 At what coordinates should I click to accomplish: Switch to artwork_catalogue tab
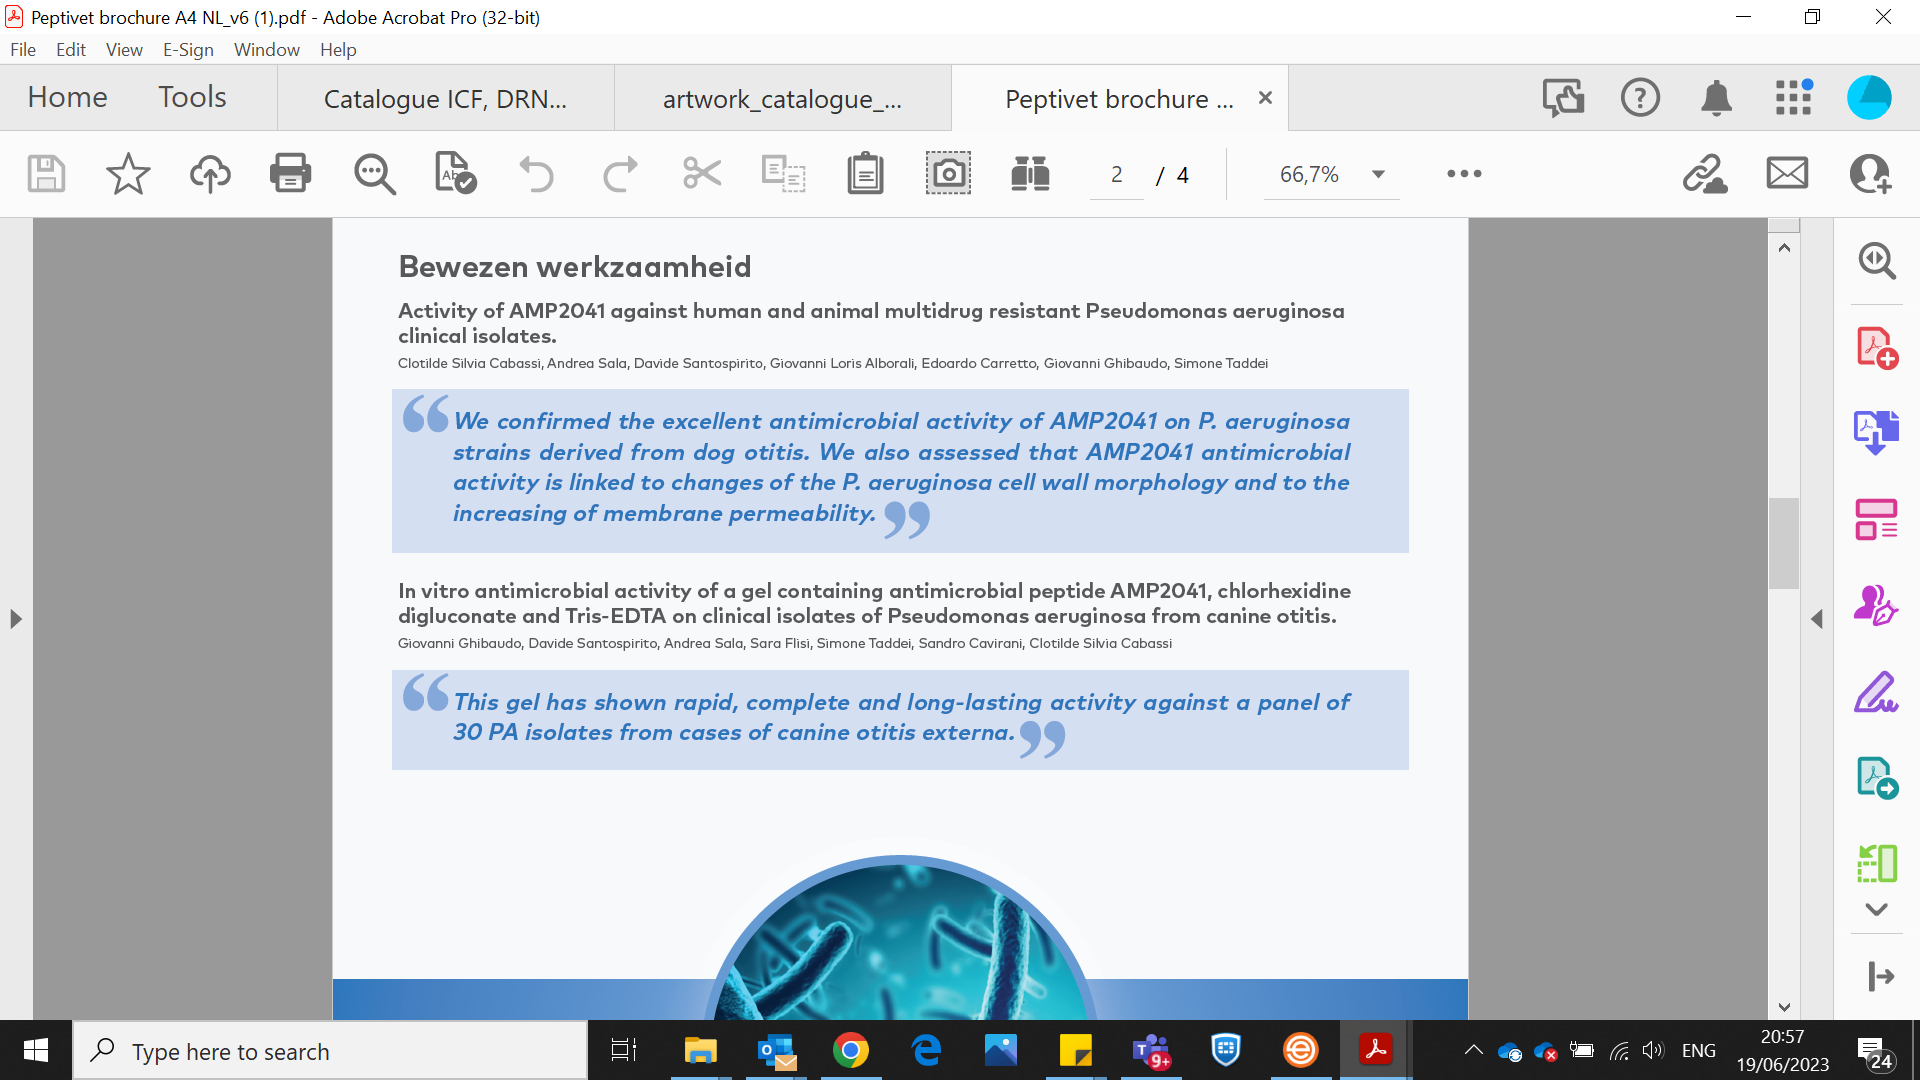(782, 99)
